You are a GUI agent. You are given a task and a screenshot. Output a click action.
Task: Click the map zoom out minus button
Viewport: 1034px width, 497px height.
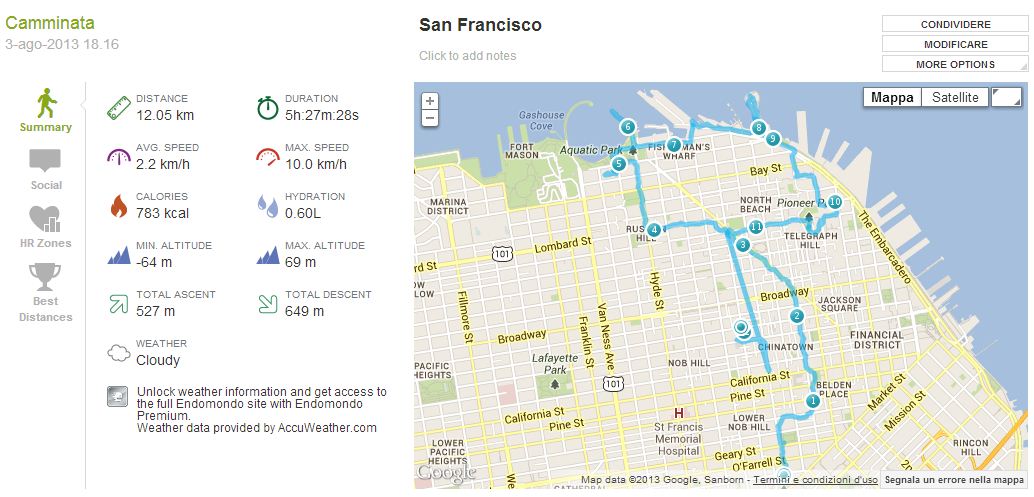(430, 118)
